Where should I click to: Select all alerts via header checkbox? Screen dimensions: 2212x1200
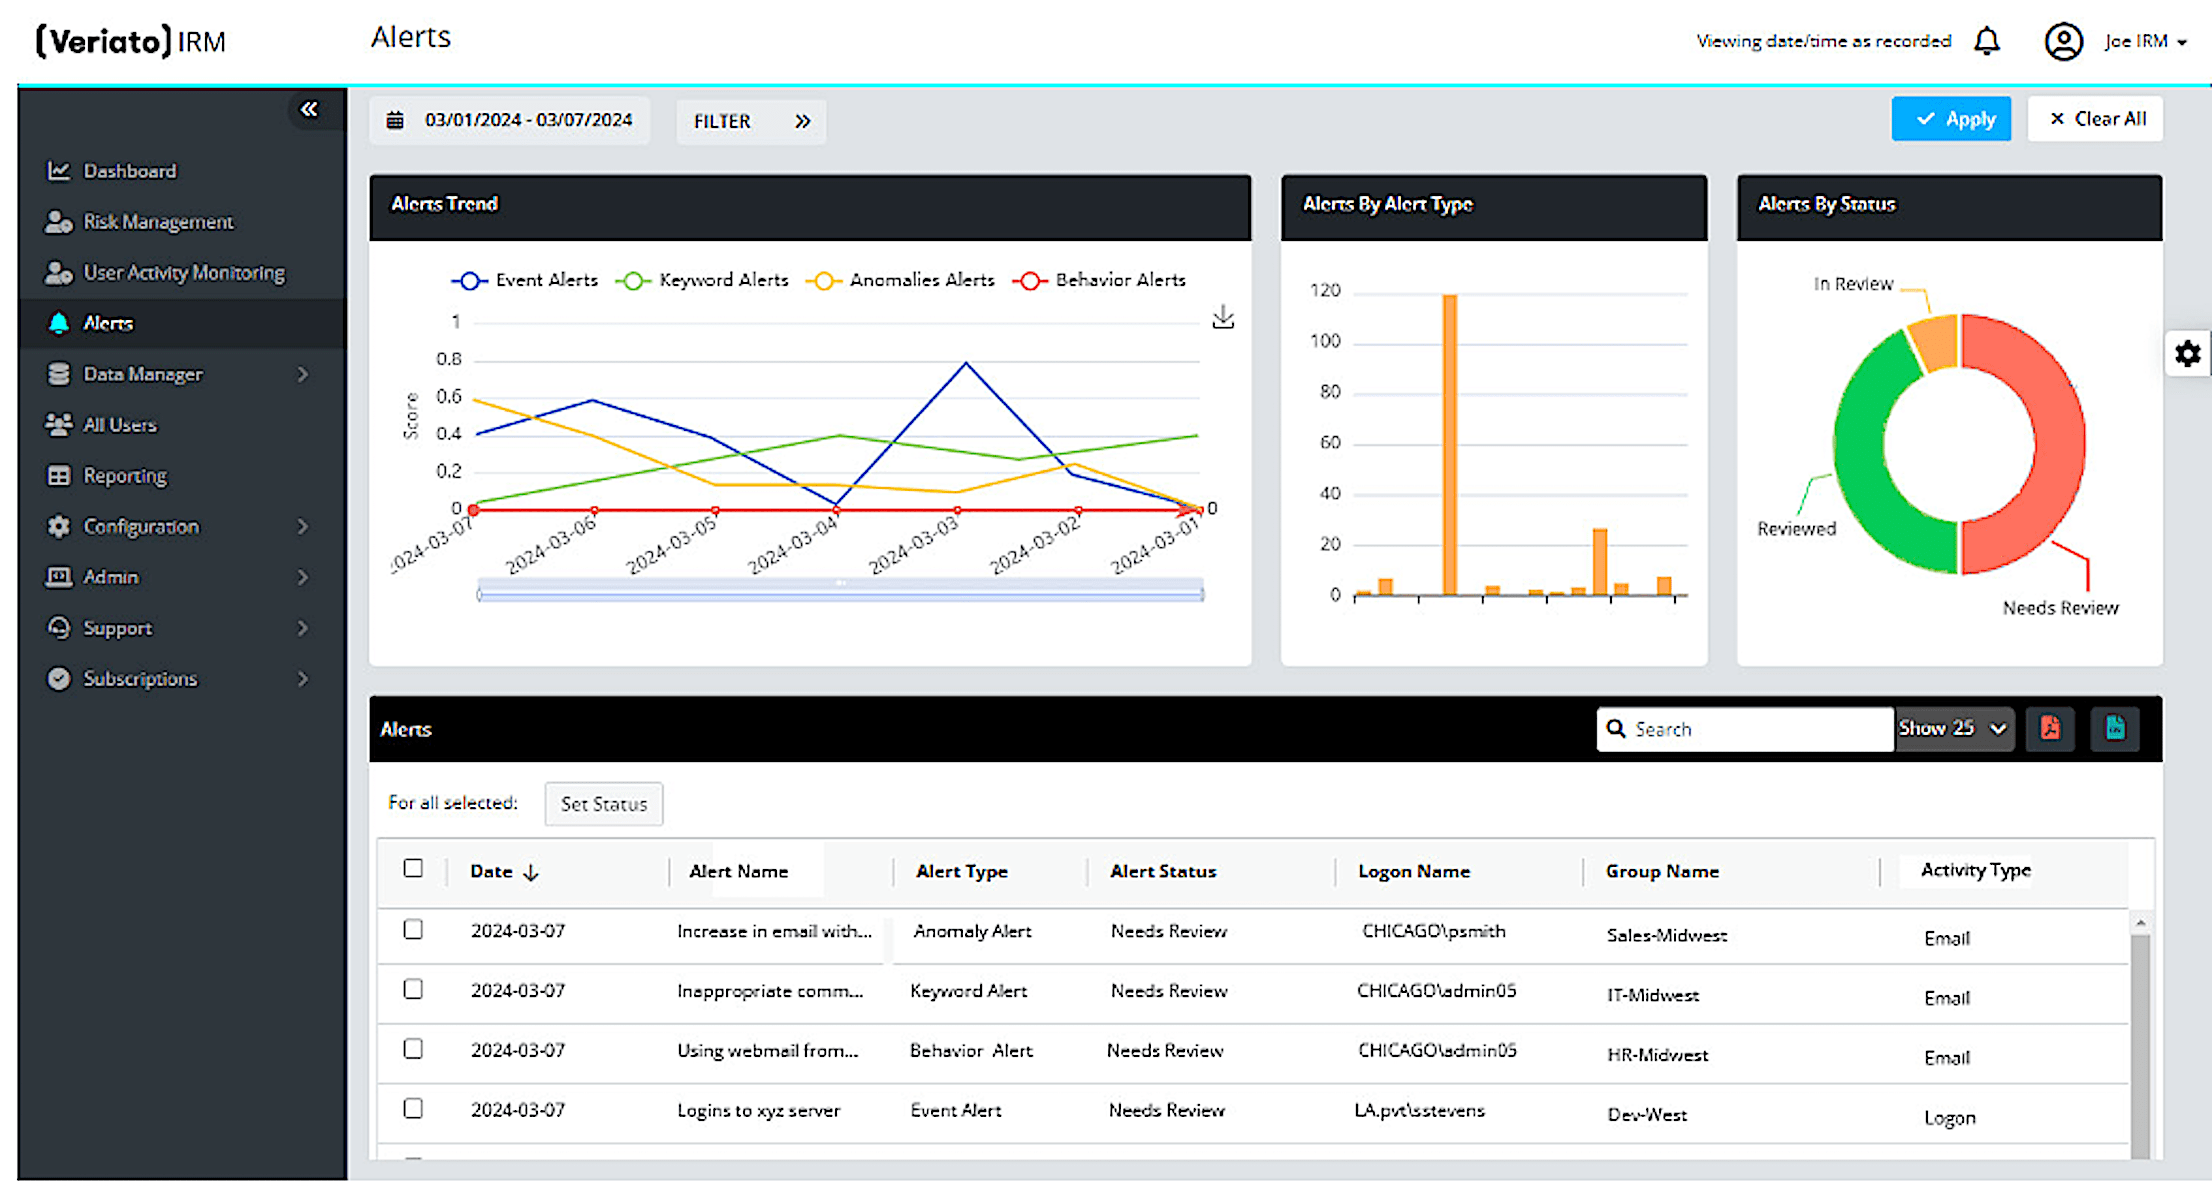pyautogui.click(x=414, y=868)
